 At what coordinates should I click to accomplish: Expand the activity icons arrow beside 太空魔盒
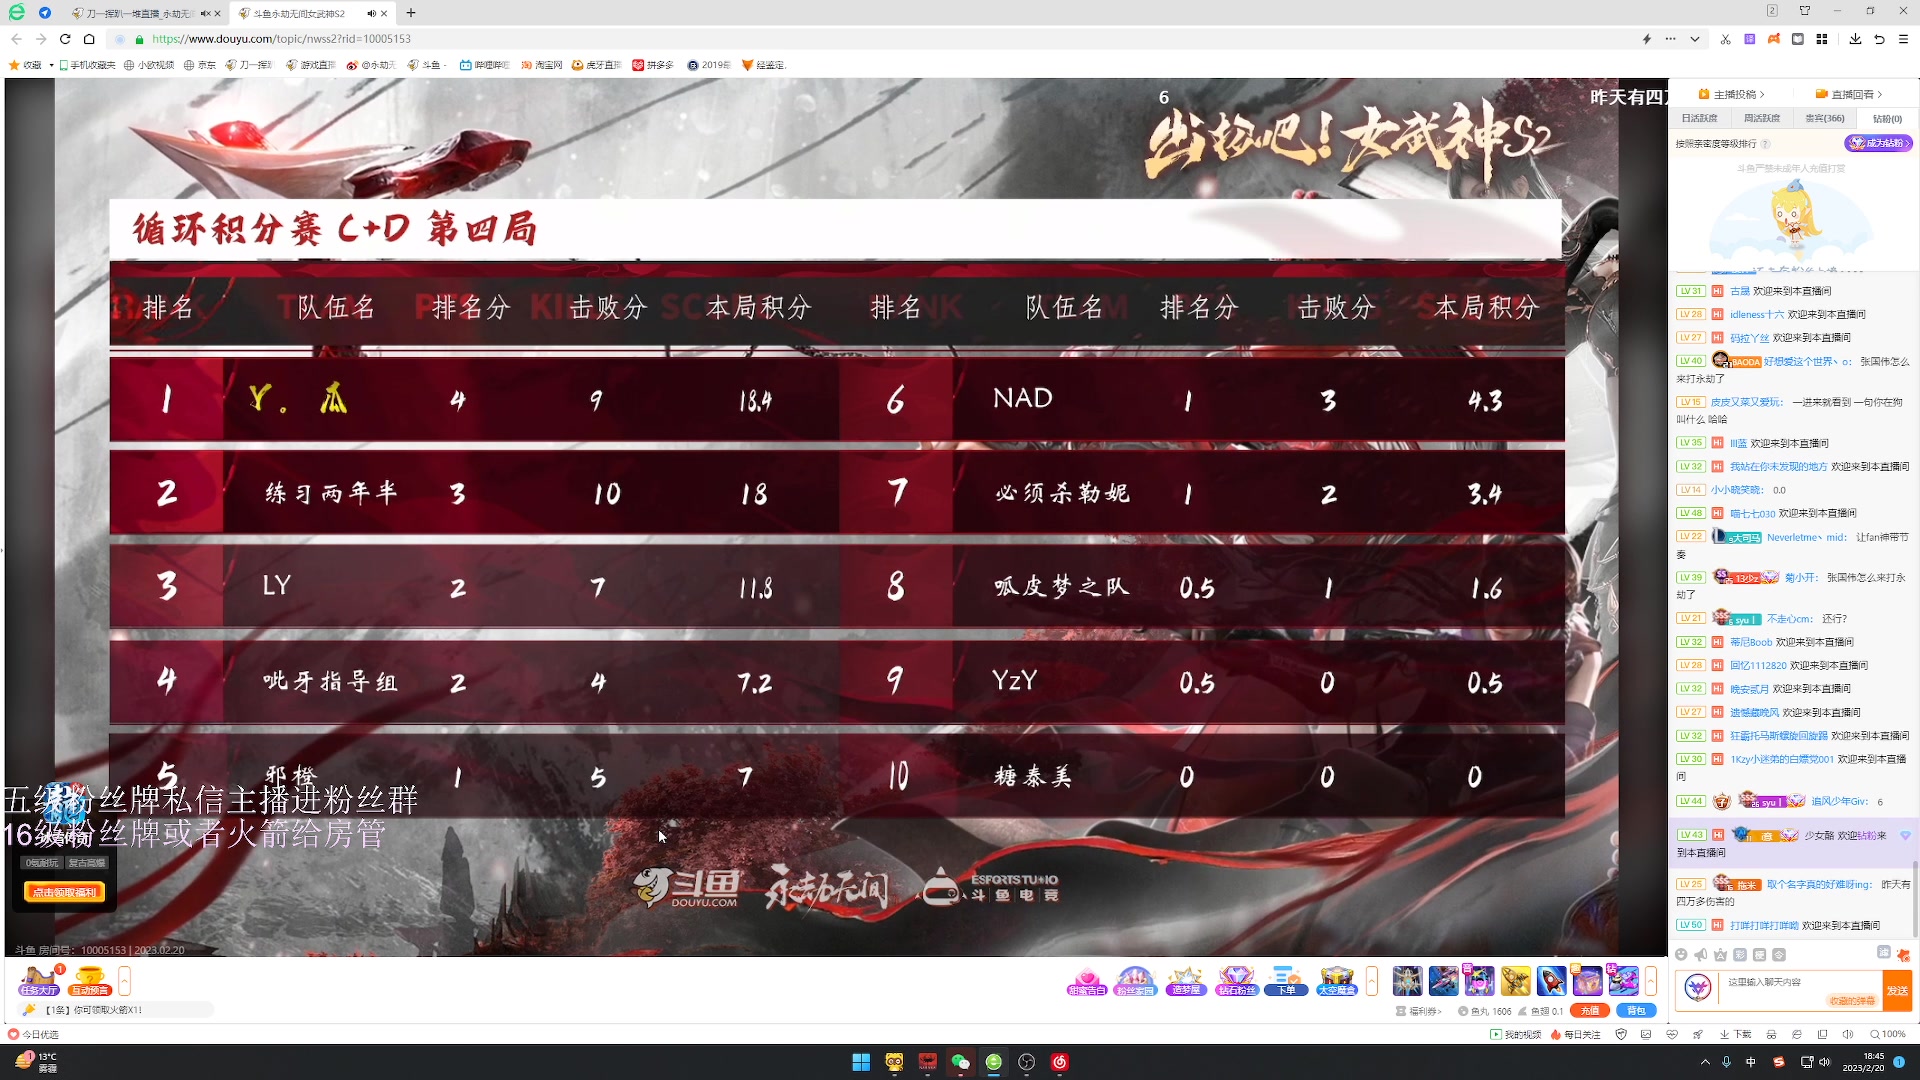(1372, 981)
